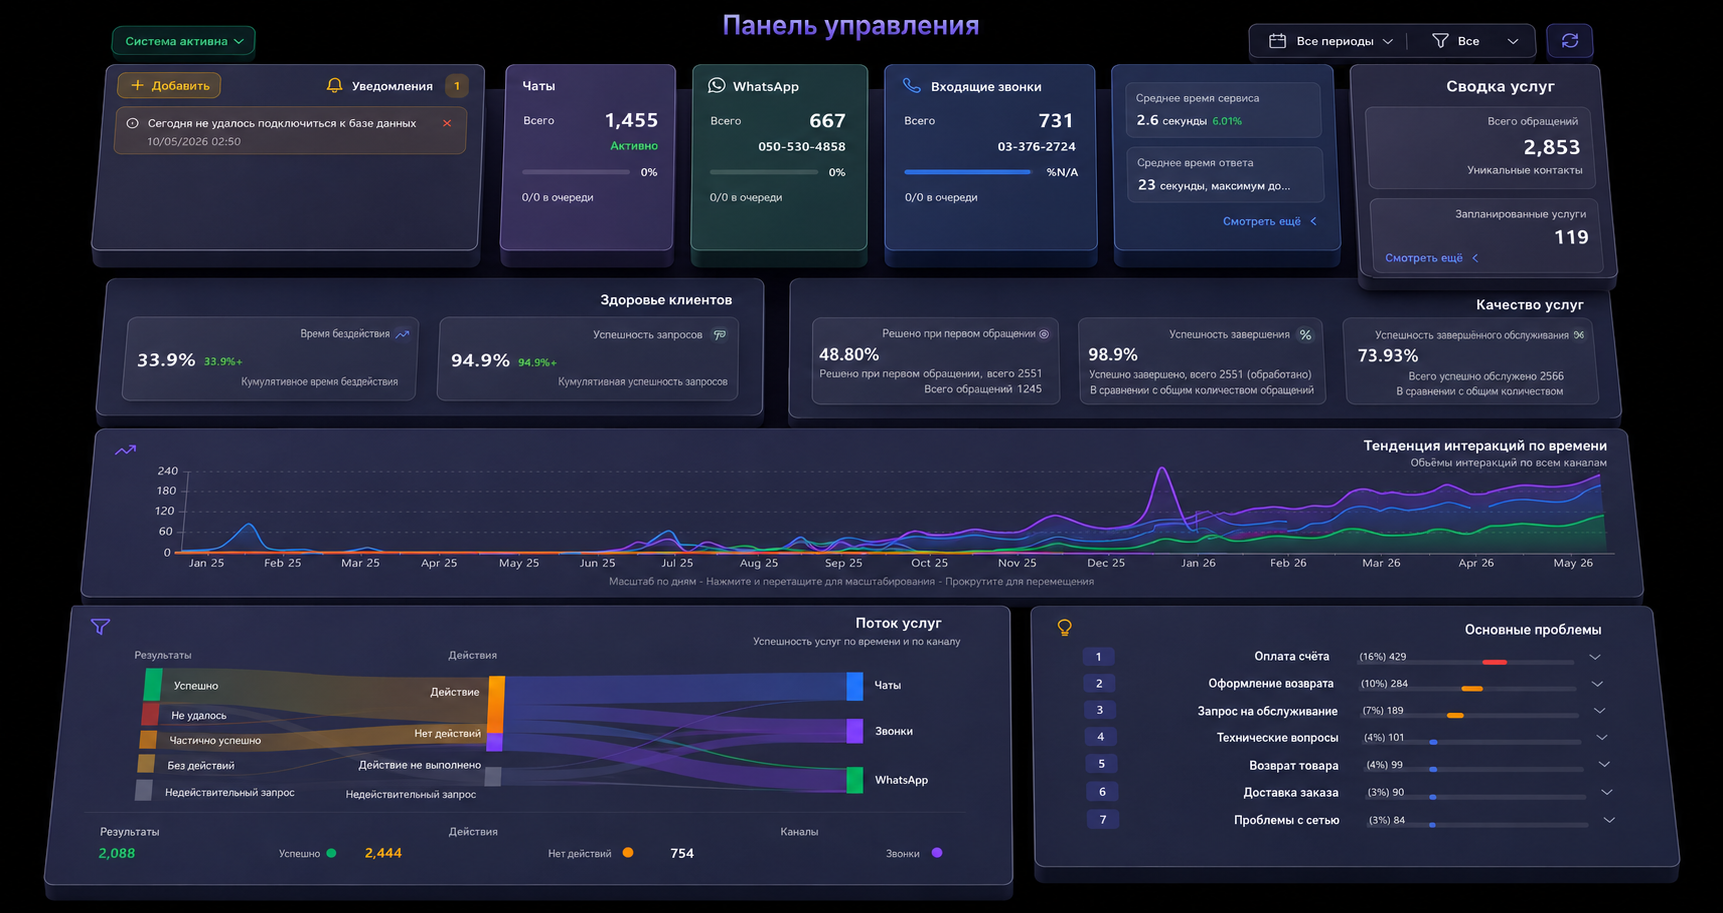Click the WhatsApp number 050-530-4858
Viewport: 1723px width, 913px height.
coord(802,147)
